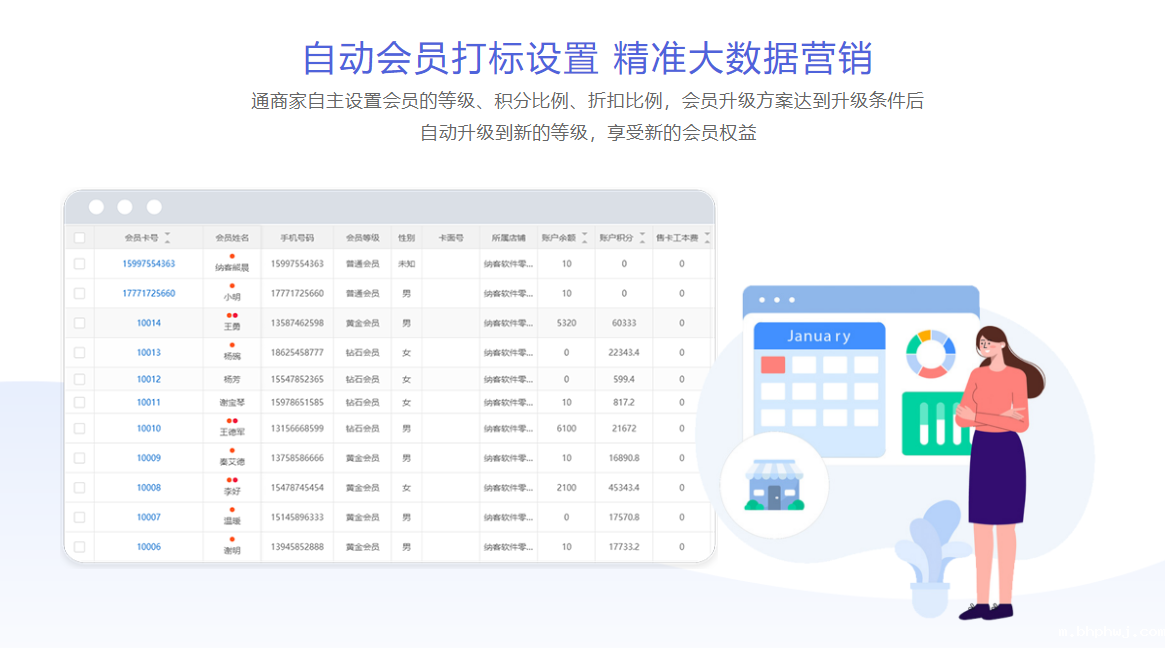
Task: Click the points value 17733.2
Action: 624,547
